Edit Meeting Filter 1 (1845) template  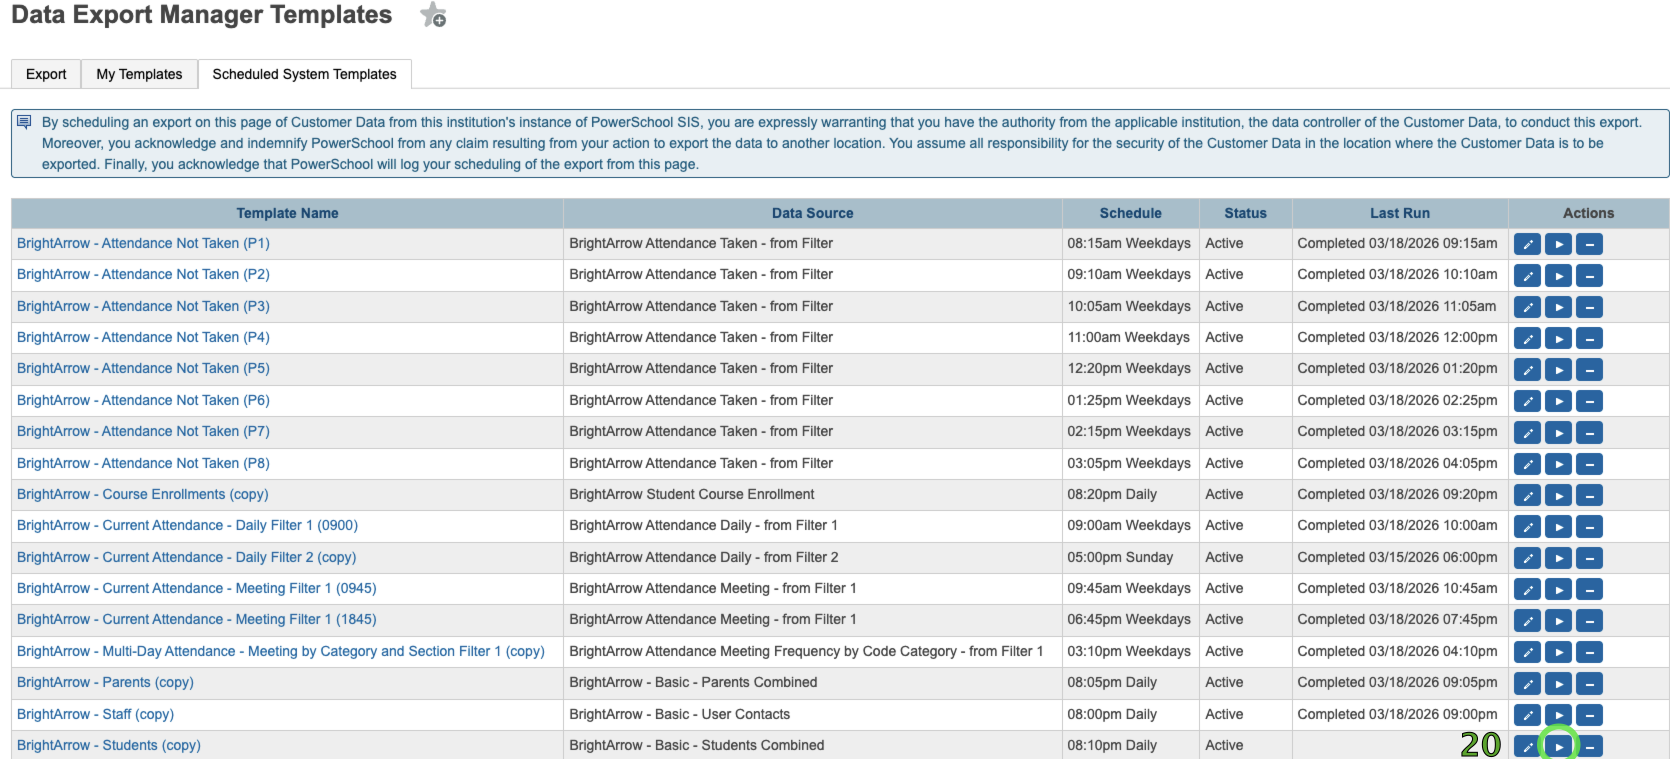[x=1527, y=621]
